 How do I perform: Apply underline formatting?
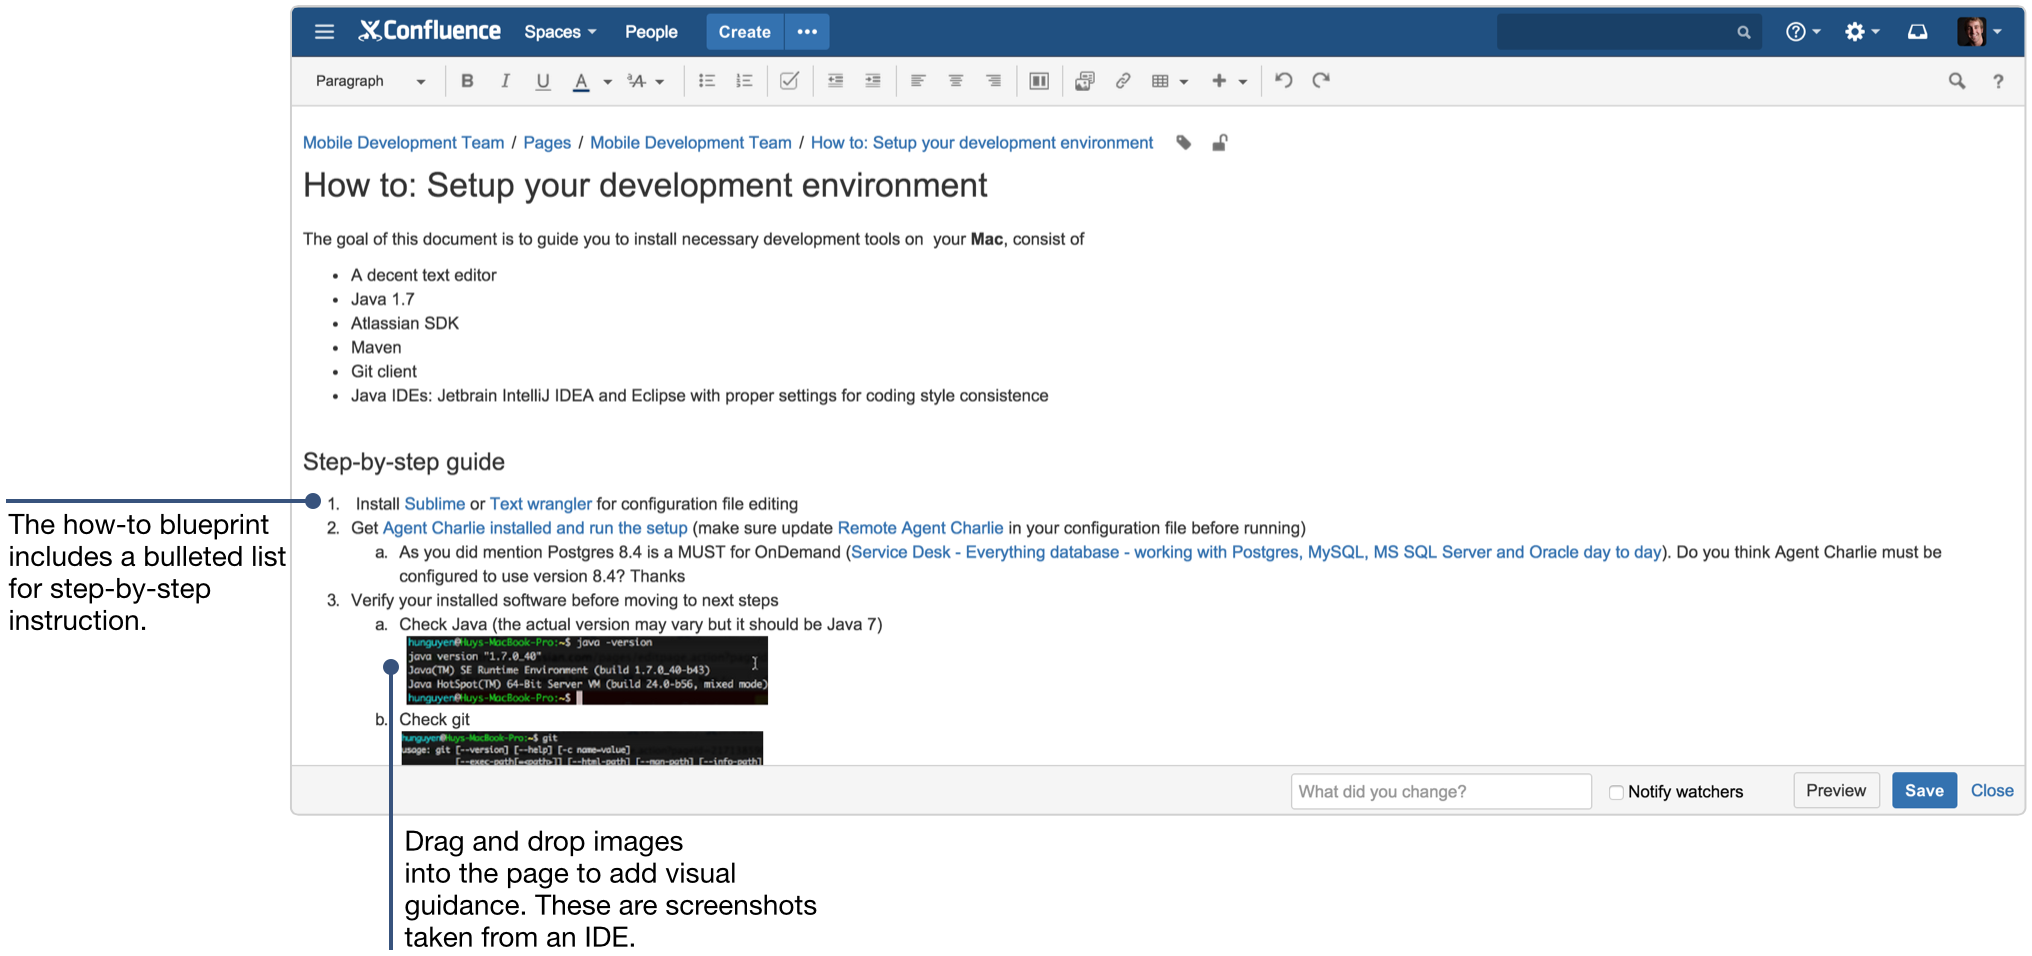543,81
